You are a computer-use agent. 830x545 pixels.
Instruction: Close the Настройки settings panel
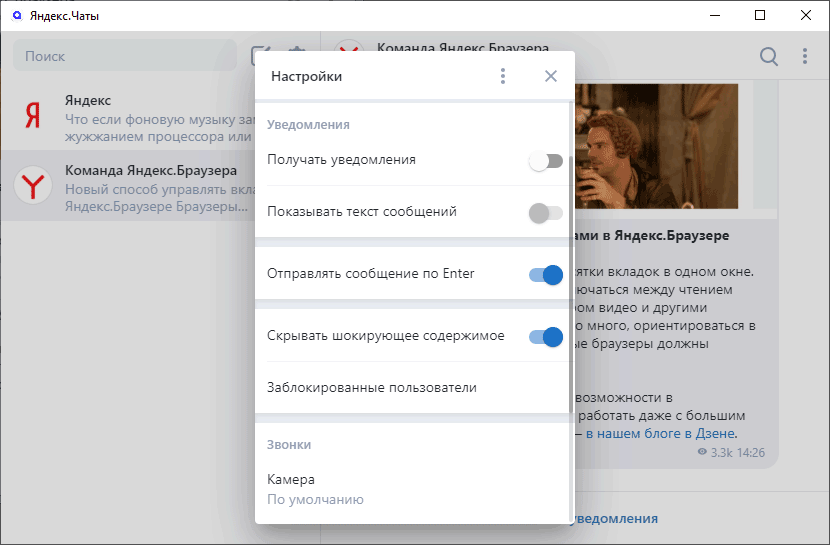[551, 76]
